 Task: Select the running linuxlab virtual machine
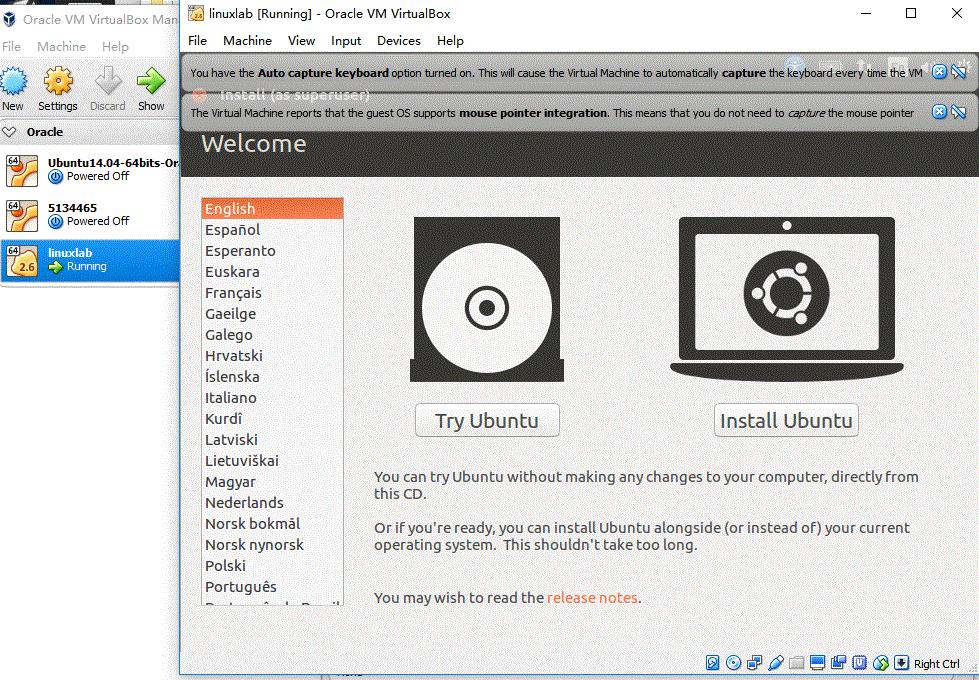(90, 260)
